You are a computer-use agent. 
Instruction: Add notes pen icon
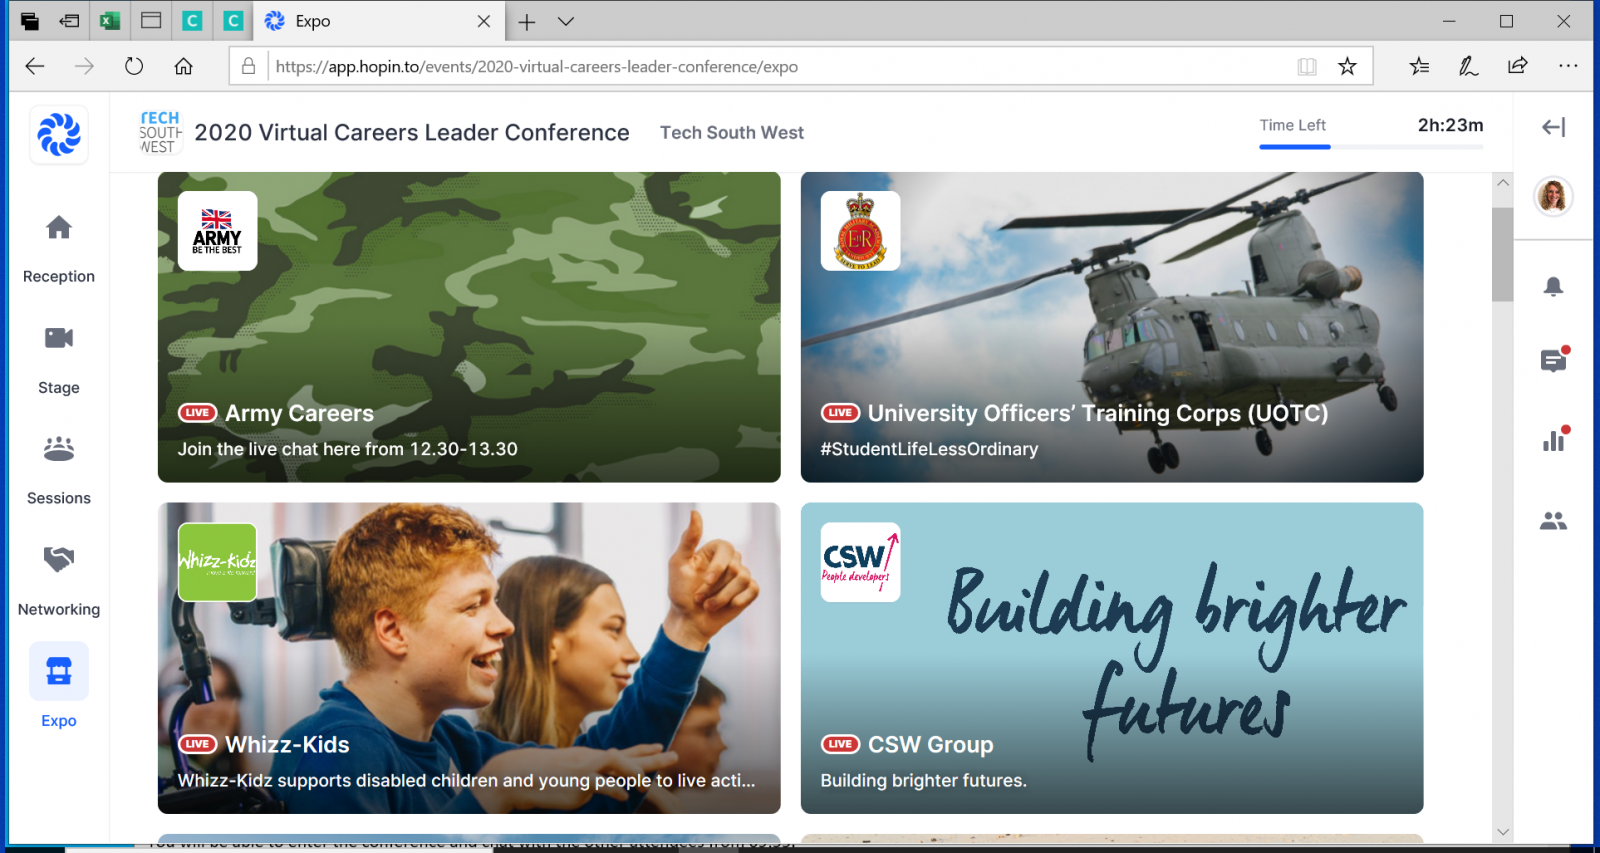1468,66
